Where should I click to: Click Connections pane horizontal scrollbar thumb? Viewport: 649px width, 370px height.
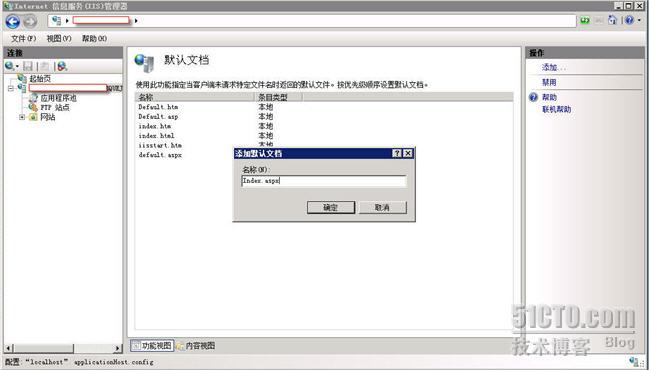pyautogui.click(x=43, y=348)
